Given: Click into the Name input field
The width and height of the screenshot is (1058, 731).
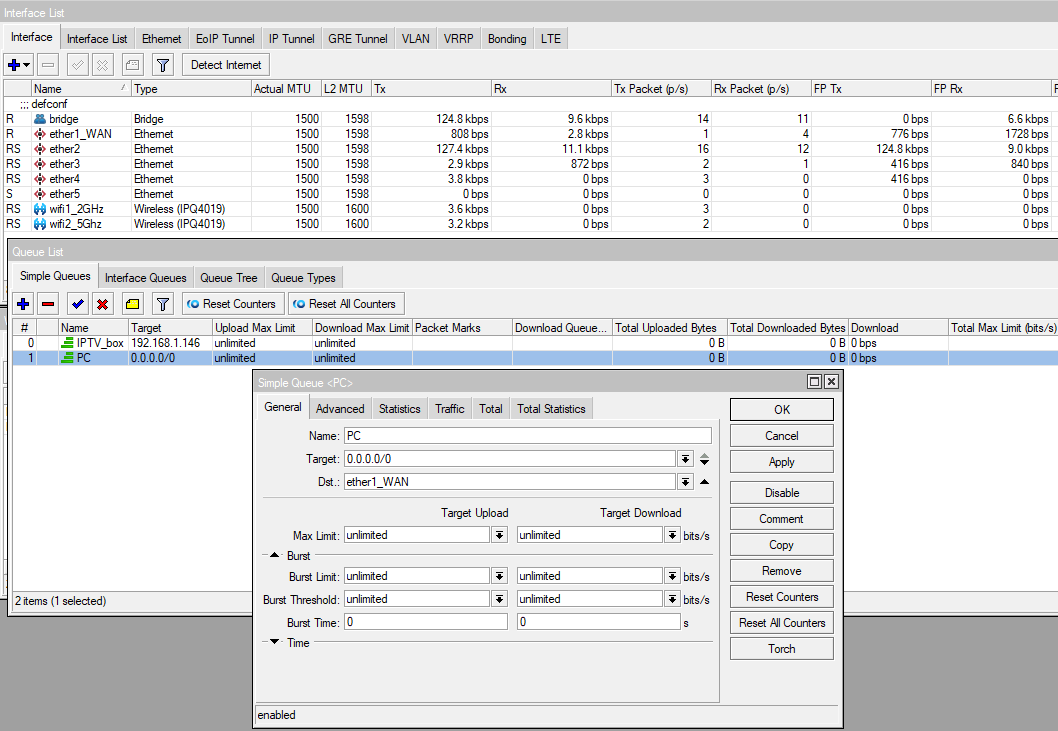Looking at the screenshot, I should (x=527, y=436).
